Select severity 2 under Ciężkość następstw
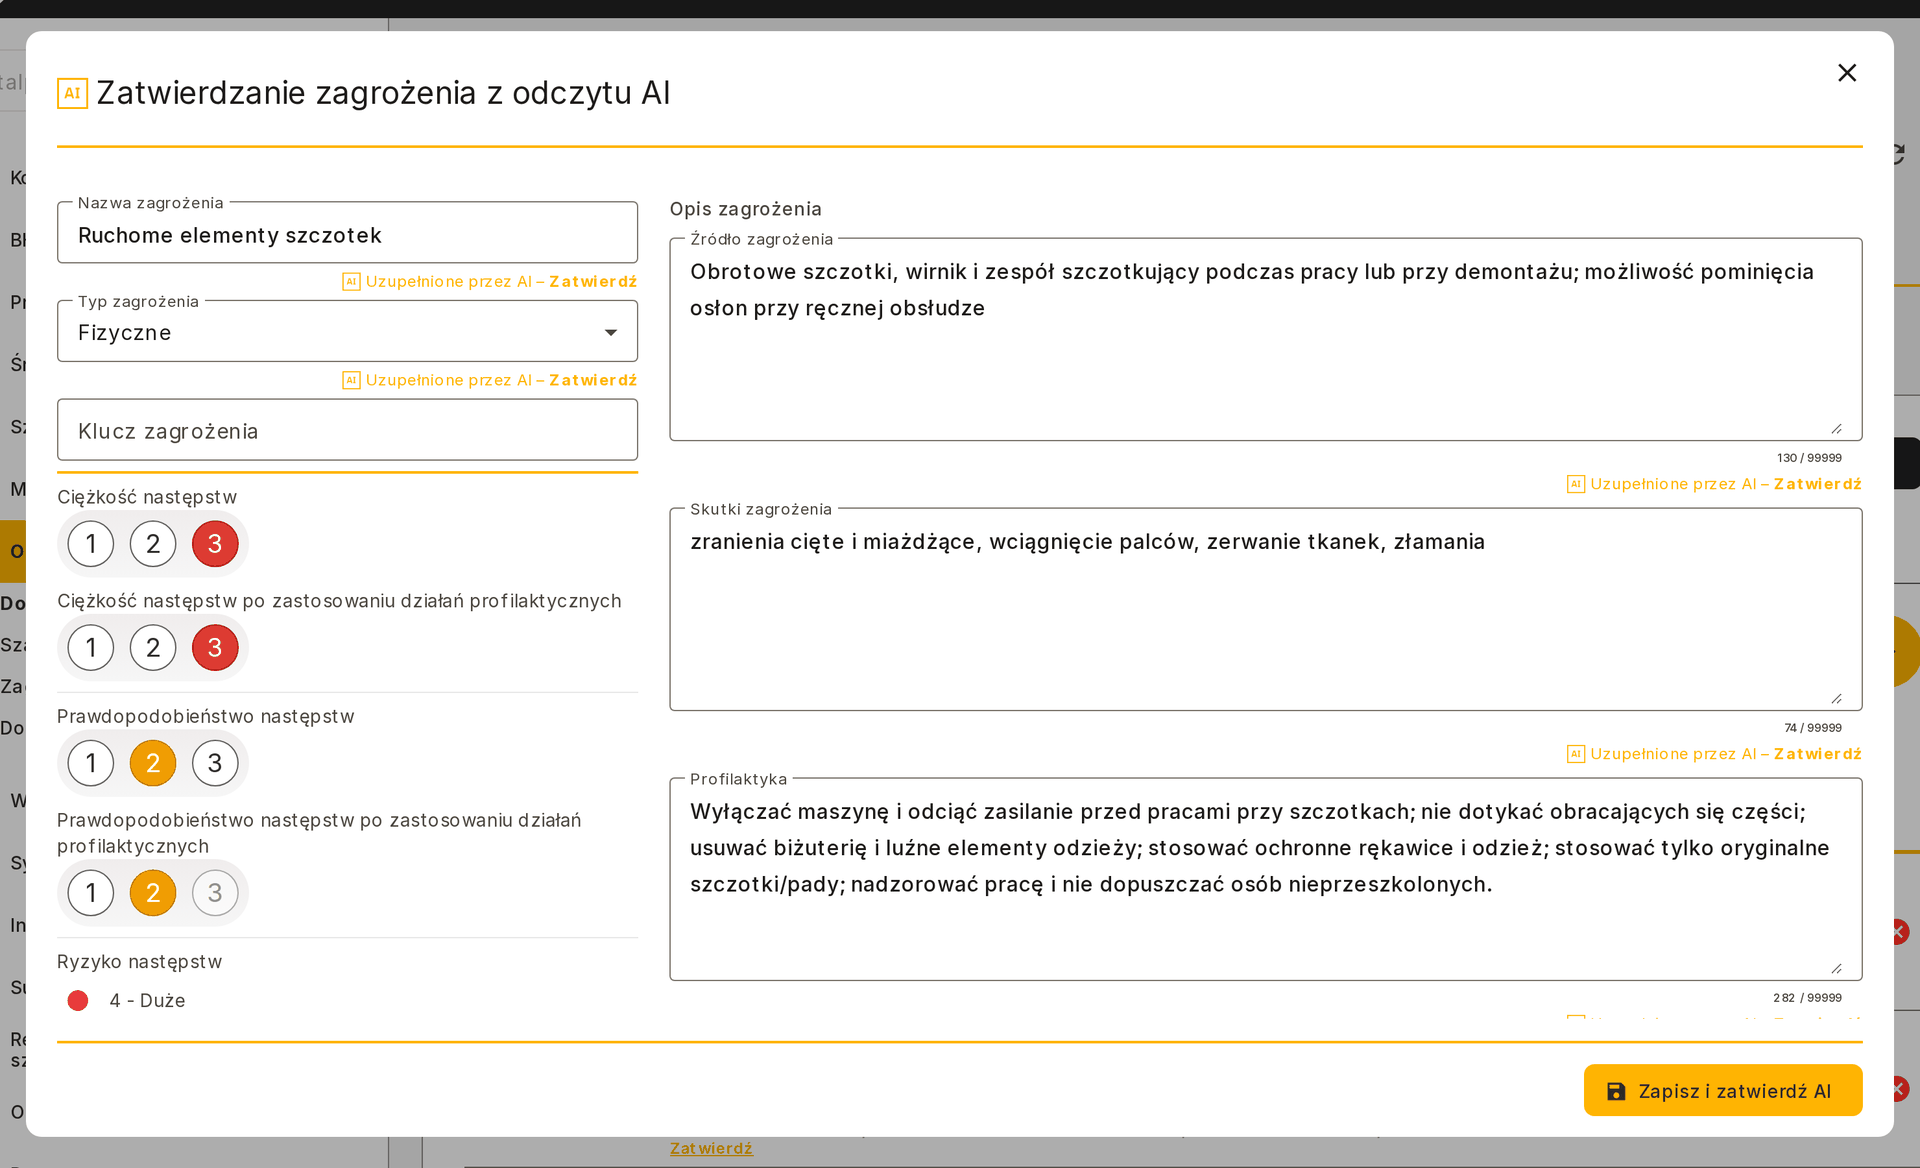The width and height of the screenshot is (1920, 1168). 153,544
